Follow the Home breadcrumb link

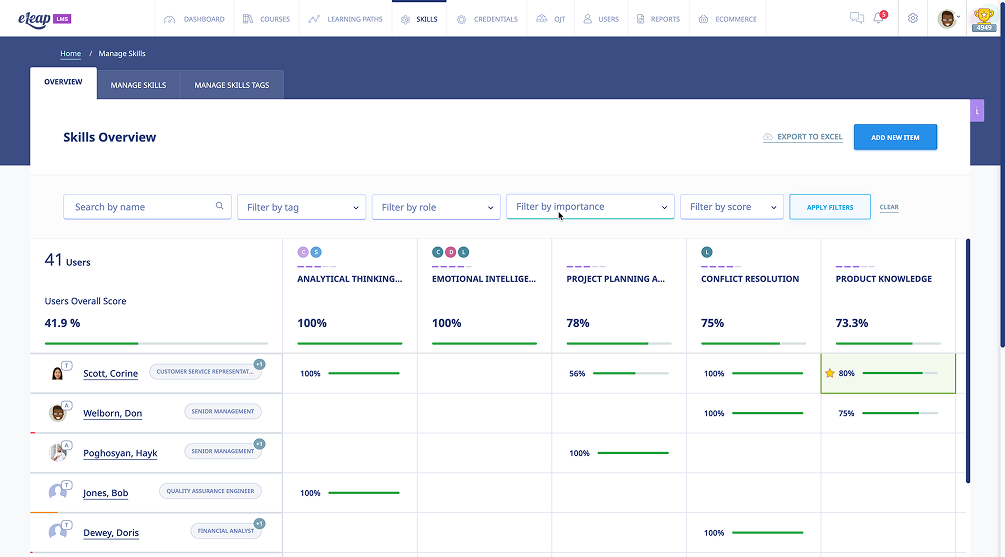pos(71,53)
